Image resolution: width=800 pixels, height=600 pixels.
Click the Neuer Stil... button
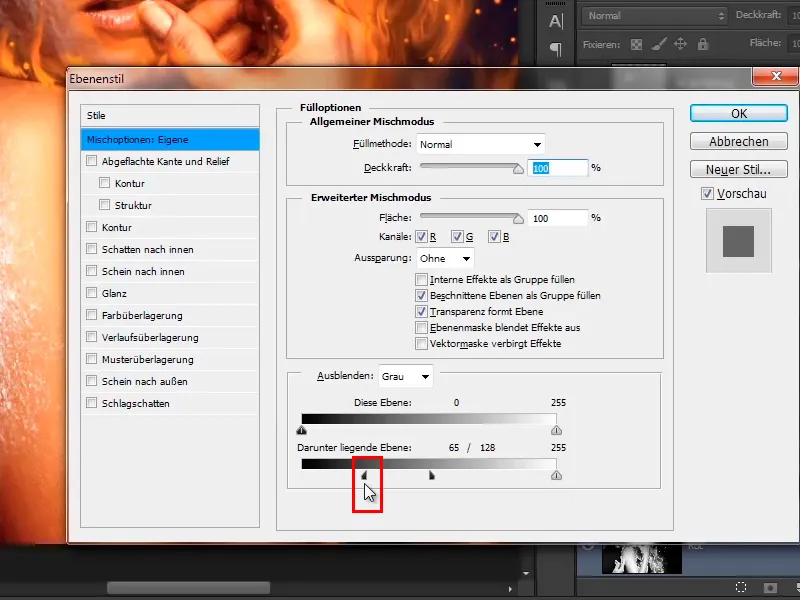pyautogui.click(x=738, y=169)
